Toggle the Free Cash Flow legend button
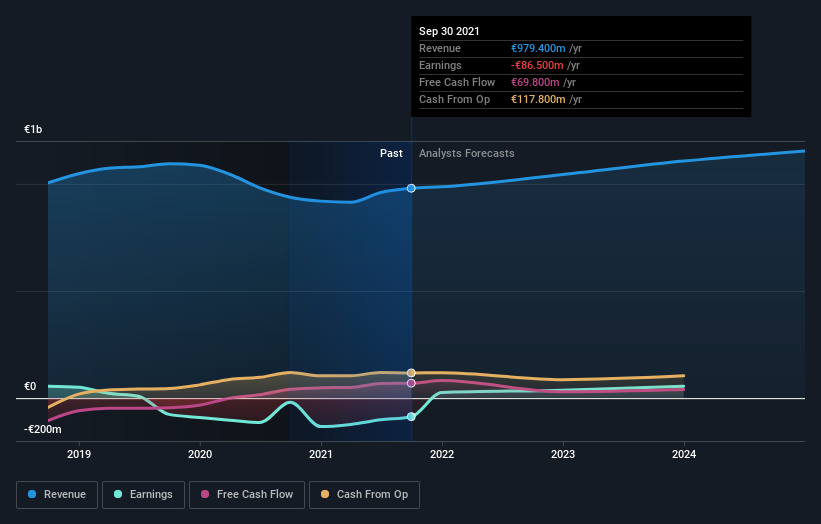This screenshot has width=821, height=524. coord(247,495)
